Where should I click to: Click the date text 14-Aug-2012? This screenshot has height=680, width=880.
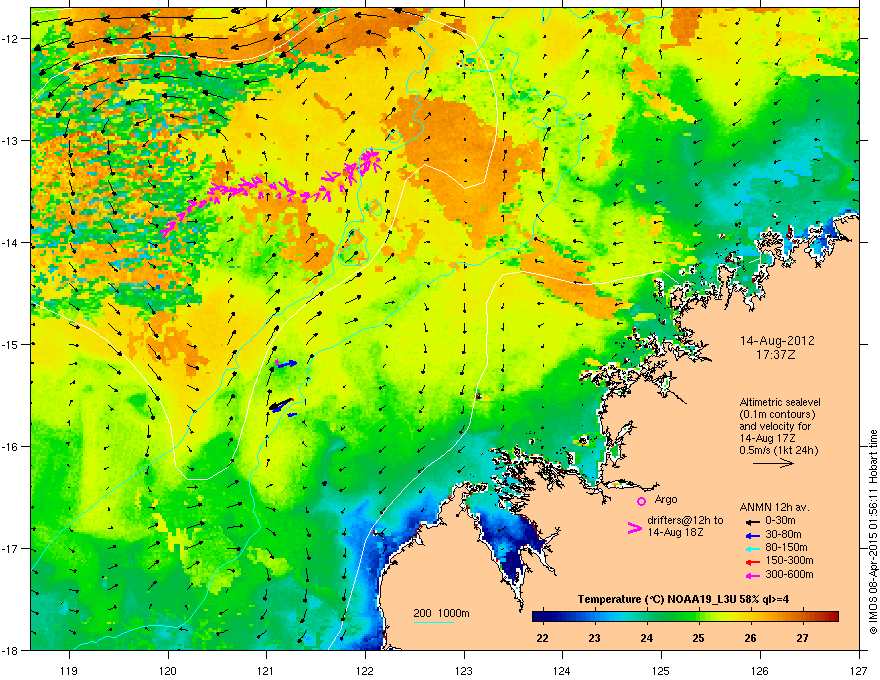click(x=777, y=341)
